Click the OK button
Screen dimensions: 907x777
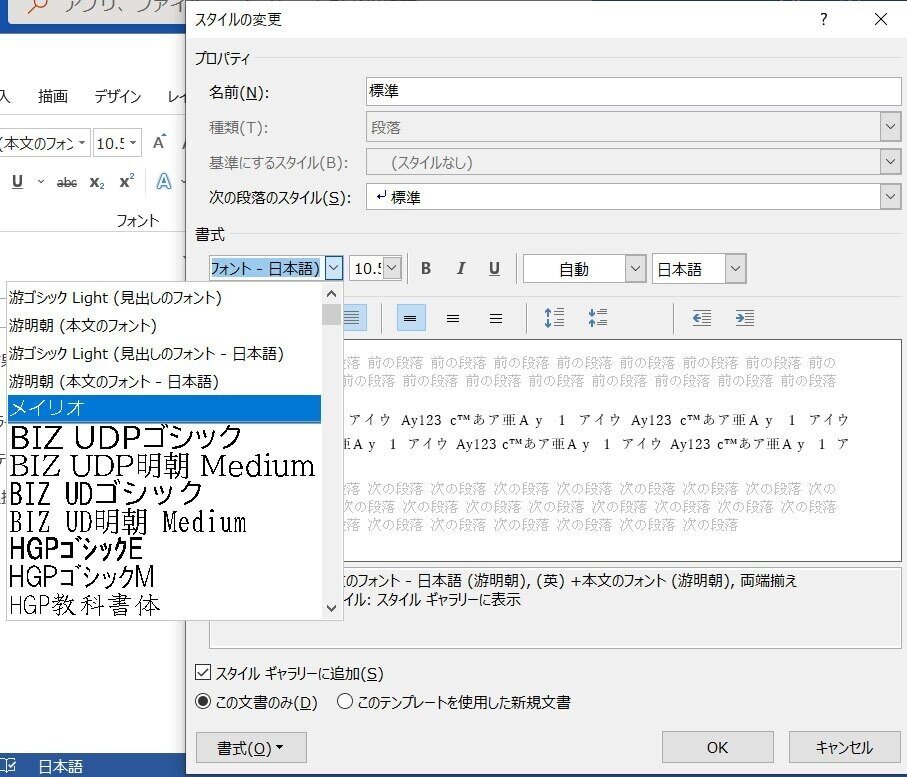pyautogui.click(x=717, y=747)
